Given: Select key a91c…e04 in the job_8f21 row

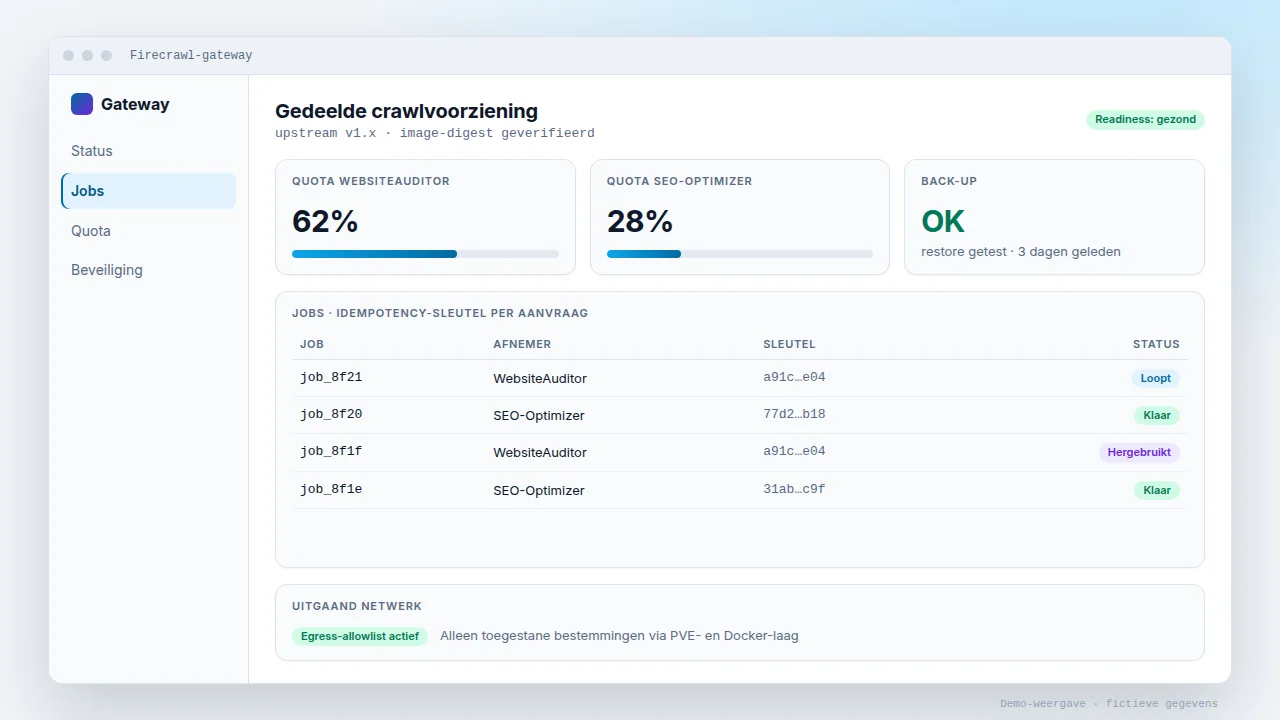Looking at the screenshot, I should [x=794, y=378].
